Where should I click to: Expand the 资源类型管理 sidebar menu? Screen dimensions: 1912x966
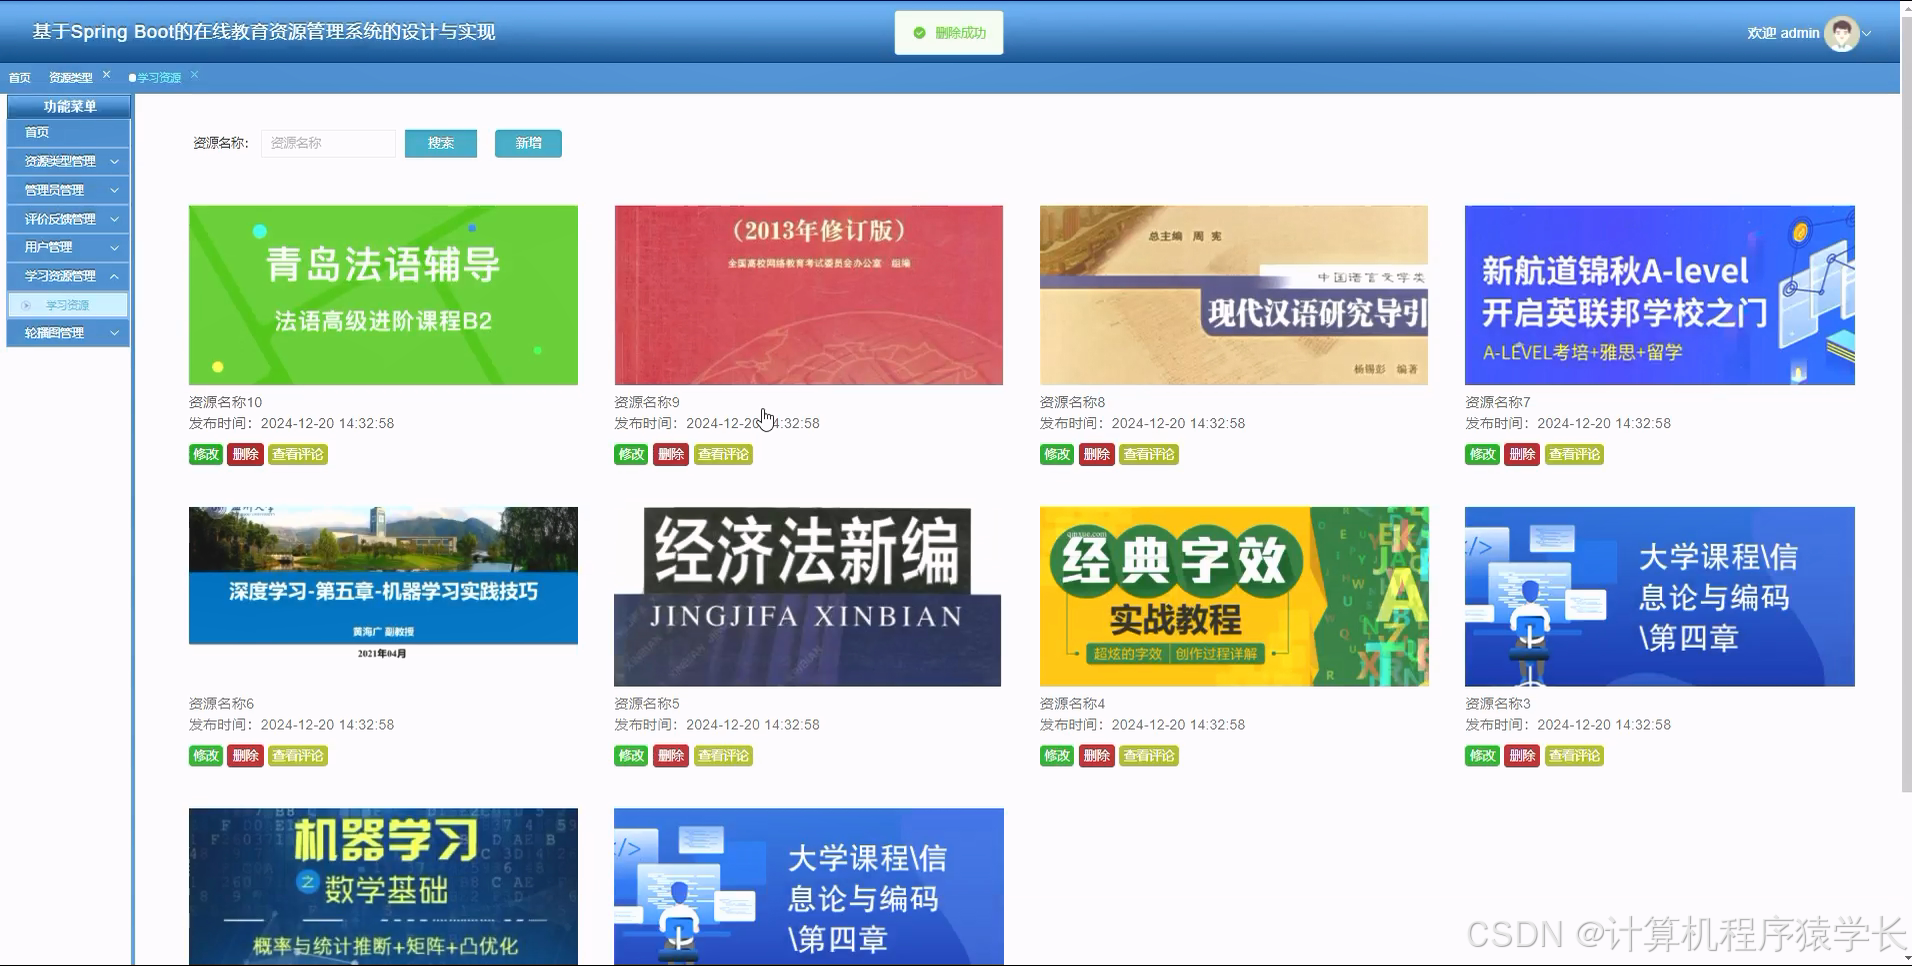(x=67, y=161)
